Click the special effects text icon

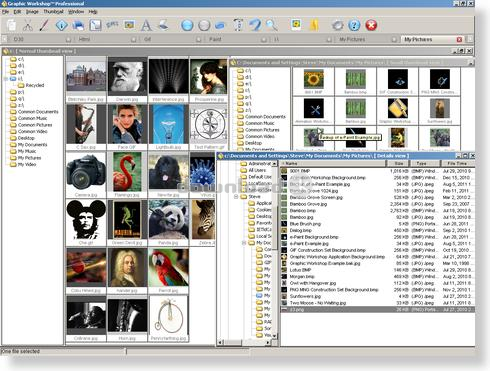(112, 25)
